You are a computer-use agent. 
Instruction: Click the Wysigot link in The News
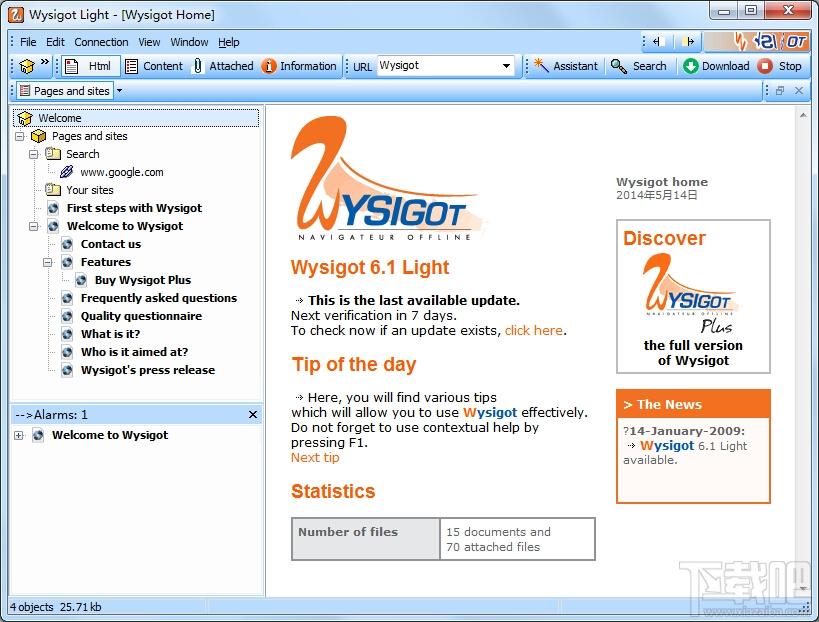pyautogui.click(x=667, y=445)
